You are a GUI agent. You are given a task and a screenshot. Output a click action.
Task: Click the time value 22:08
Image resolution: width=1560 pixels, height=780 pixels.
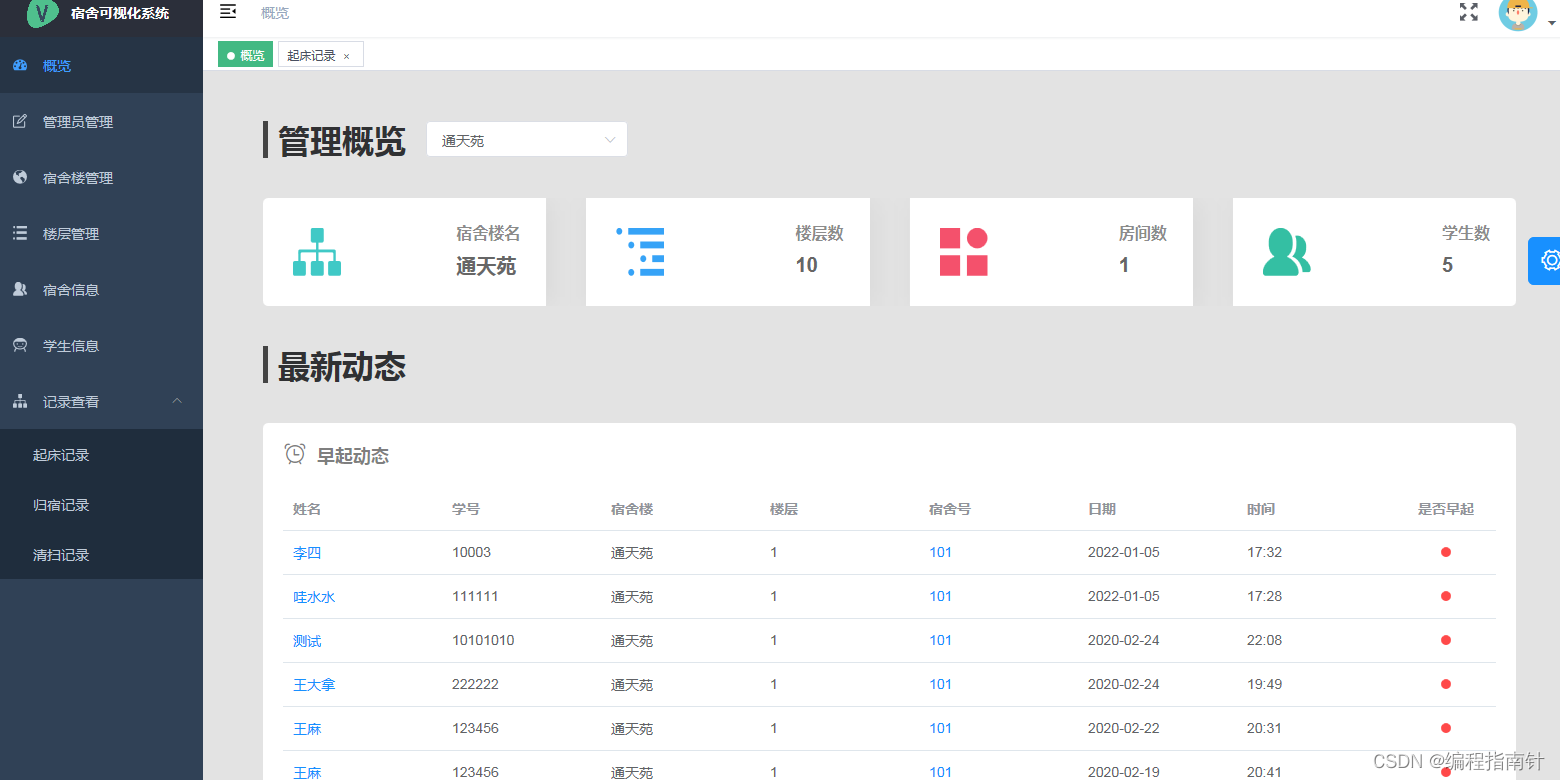click(x=1264, y=640)
